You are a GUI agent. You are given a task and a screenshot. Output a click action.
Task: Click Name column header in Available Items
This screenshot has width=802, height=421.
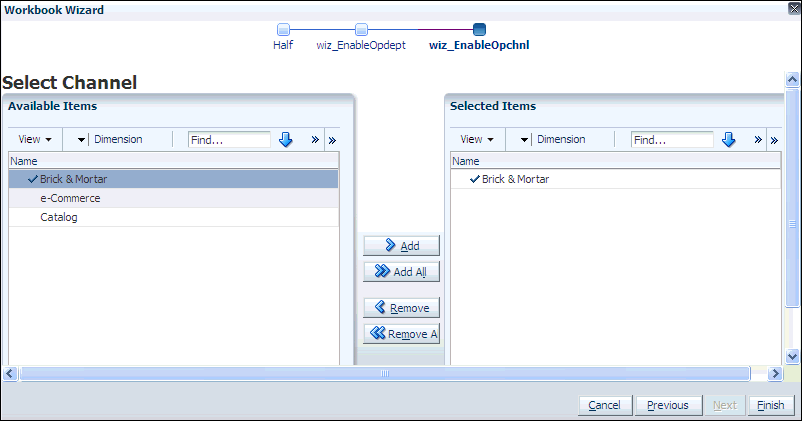click(x=173, y=161)
